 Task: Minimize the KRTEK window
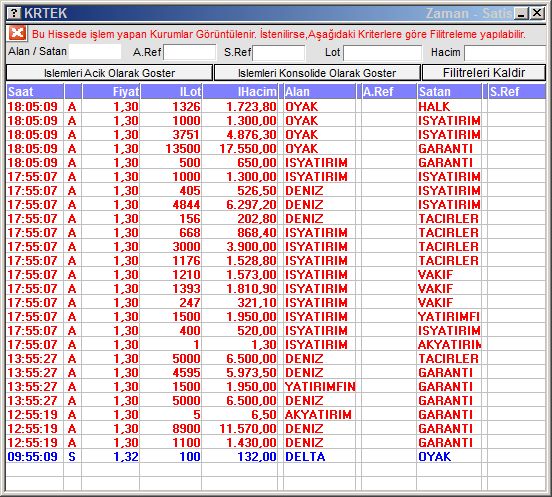[x=521, y=13]
